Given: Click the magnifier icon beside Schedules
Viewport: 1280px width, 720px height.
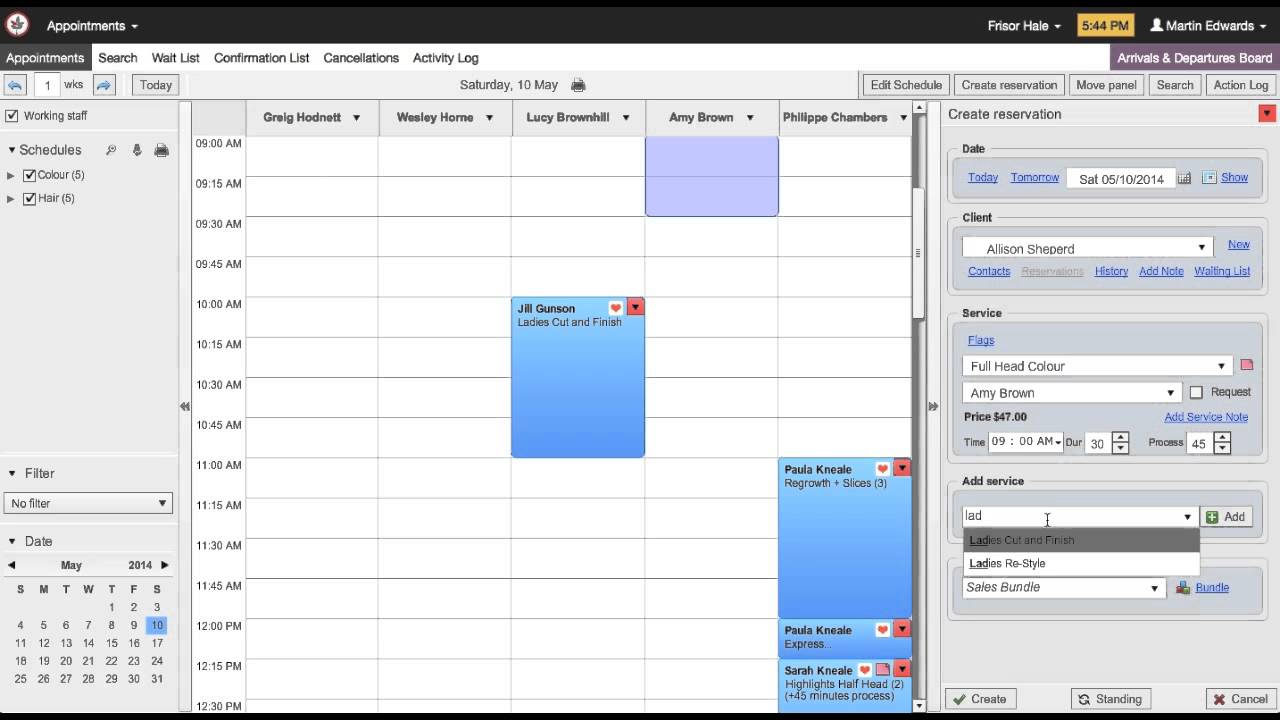Looking at the screenshot, I should coord(111,150).
